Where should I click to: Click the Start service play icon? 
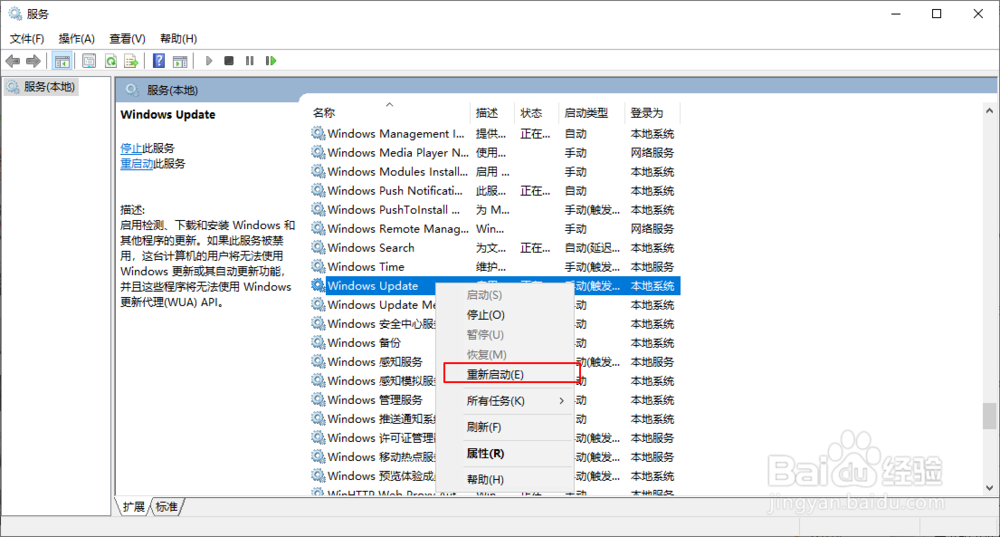pyautogui.click(x=209, y=61)
